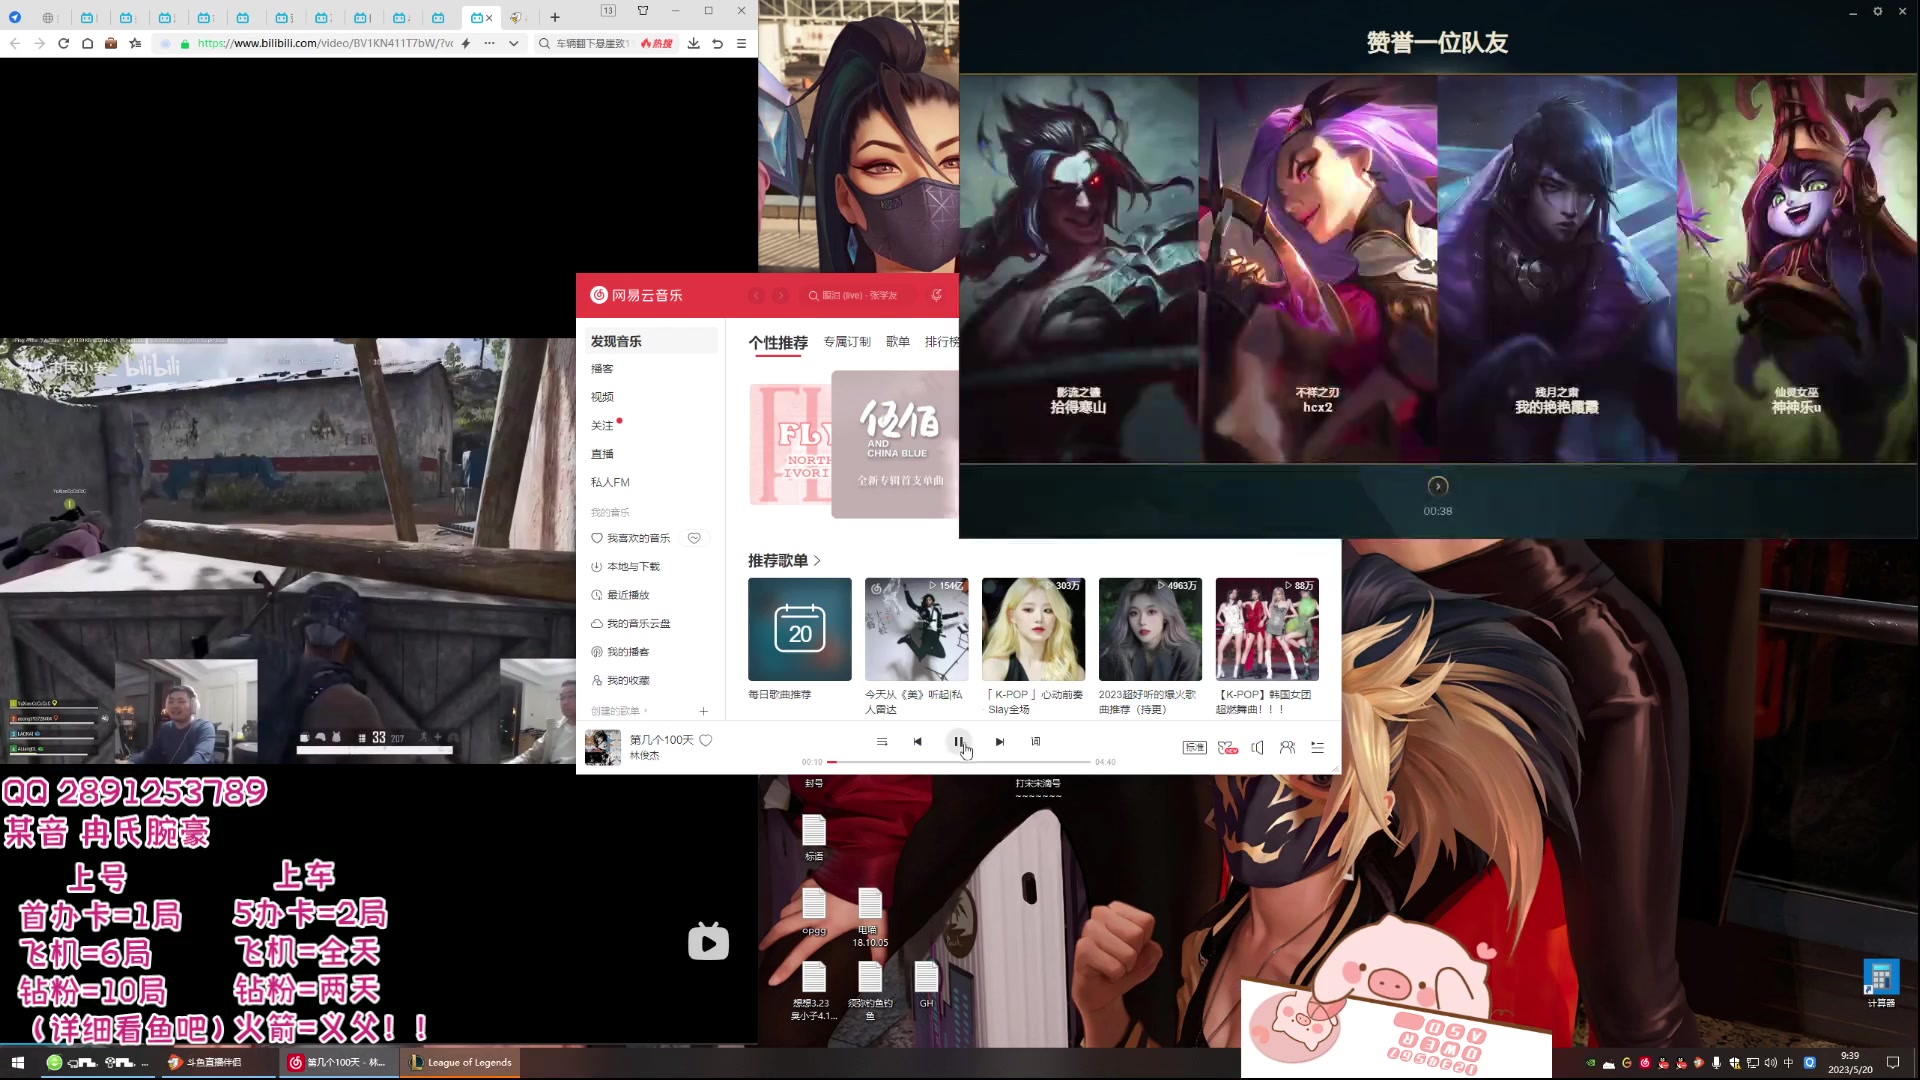
Task: Click the bilibili URL address bar
Action: pos(325,43)
